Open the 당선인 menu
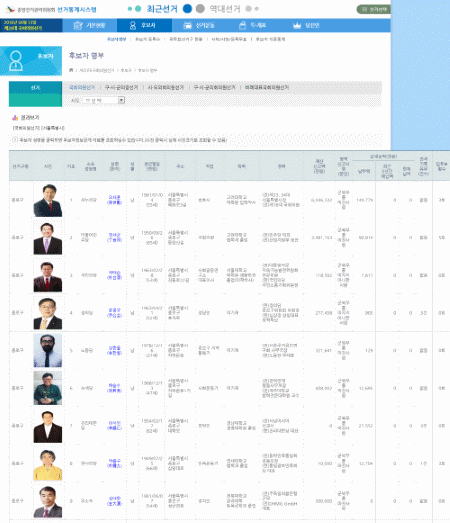 pyautogui.click(x=307, y=25)
